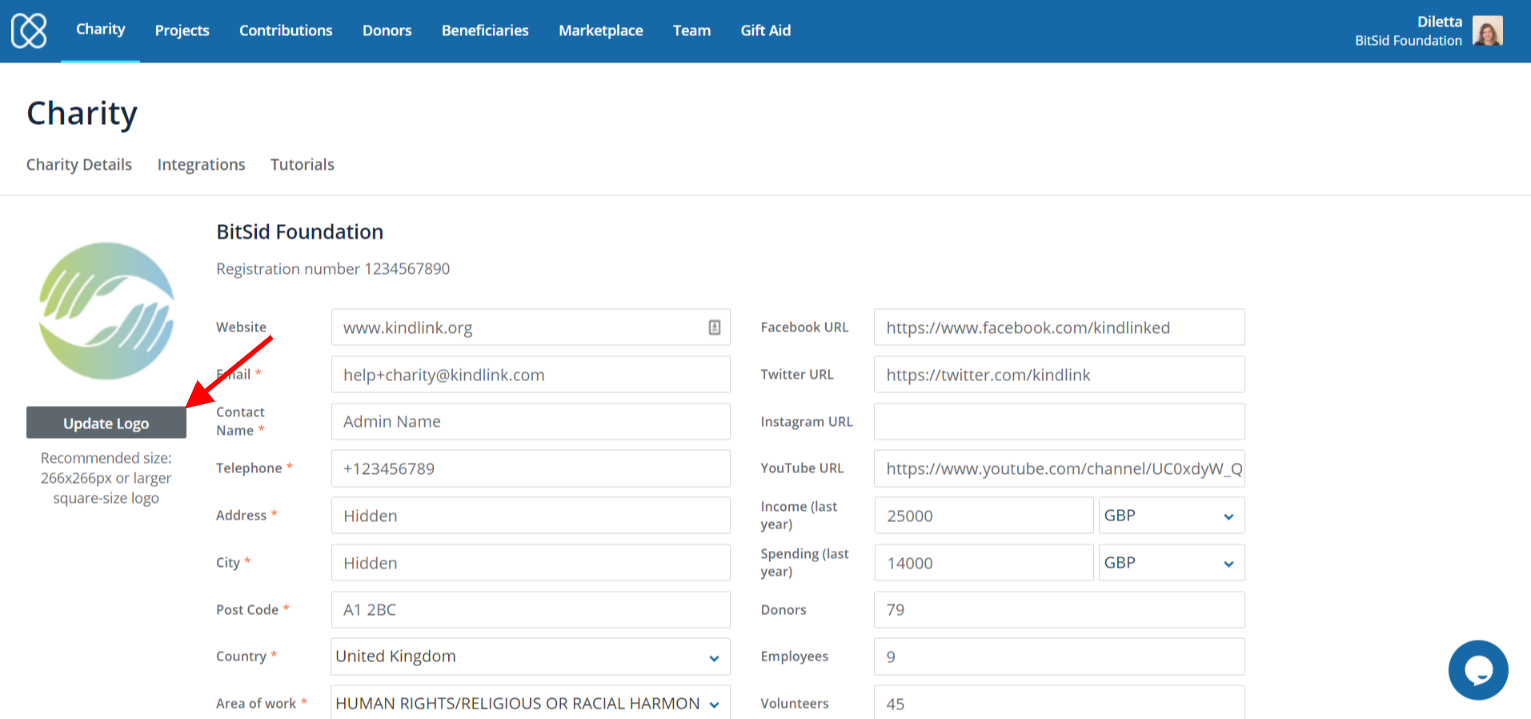
Task: Expand the Area of work dropdown
Action: (x=530, y=703)
